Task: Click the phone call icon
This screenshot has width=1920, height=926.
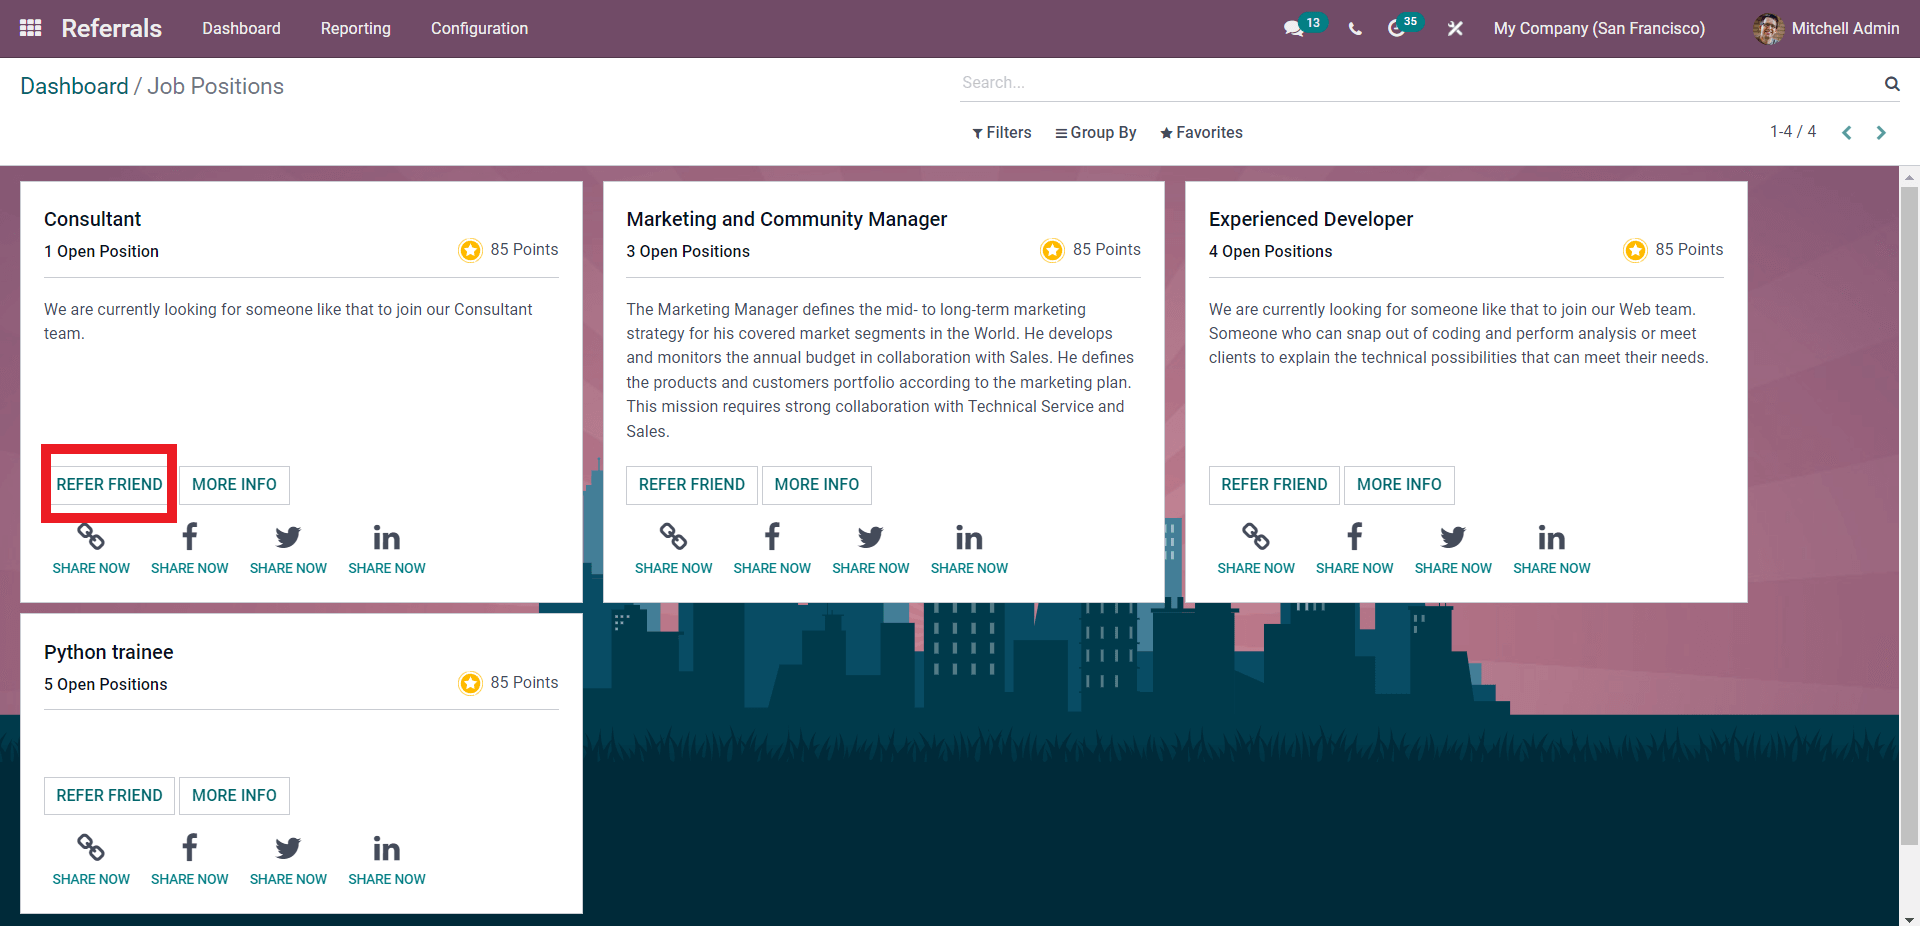Action: pos(1355,29)
